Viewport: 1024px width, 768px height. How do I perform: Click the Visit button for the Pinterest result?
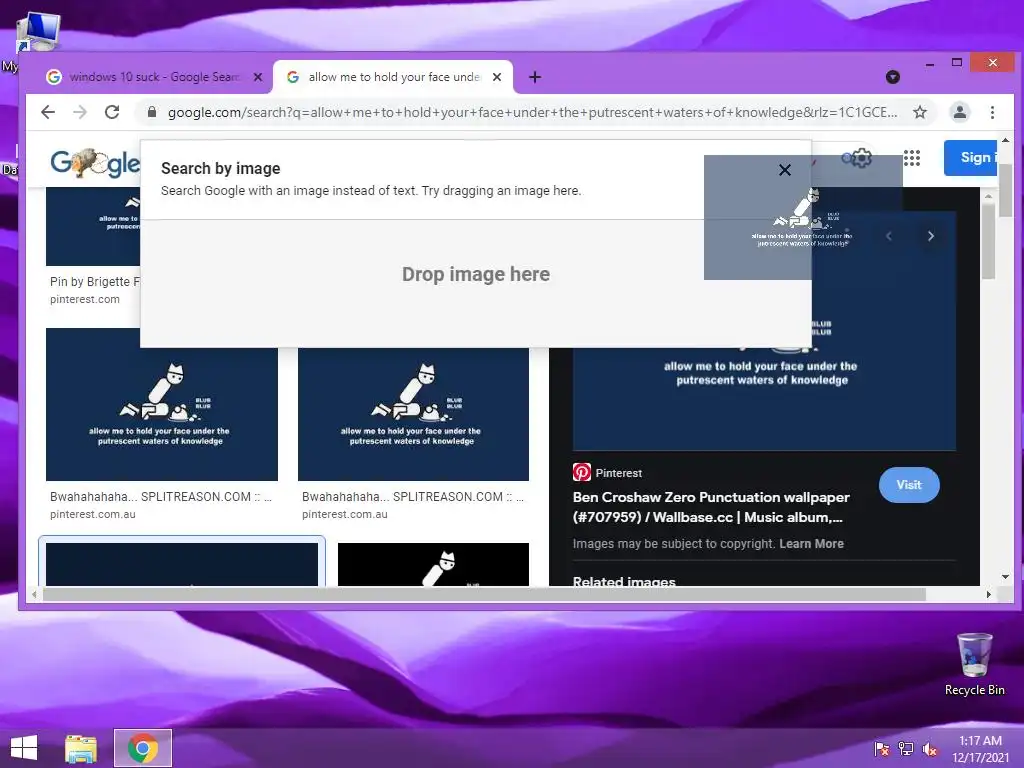pyautogui.click(x=909, y=485)
